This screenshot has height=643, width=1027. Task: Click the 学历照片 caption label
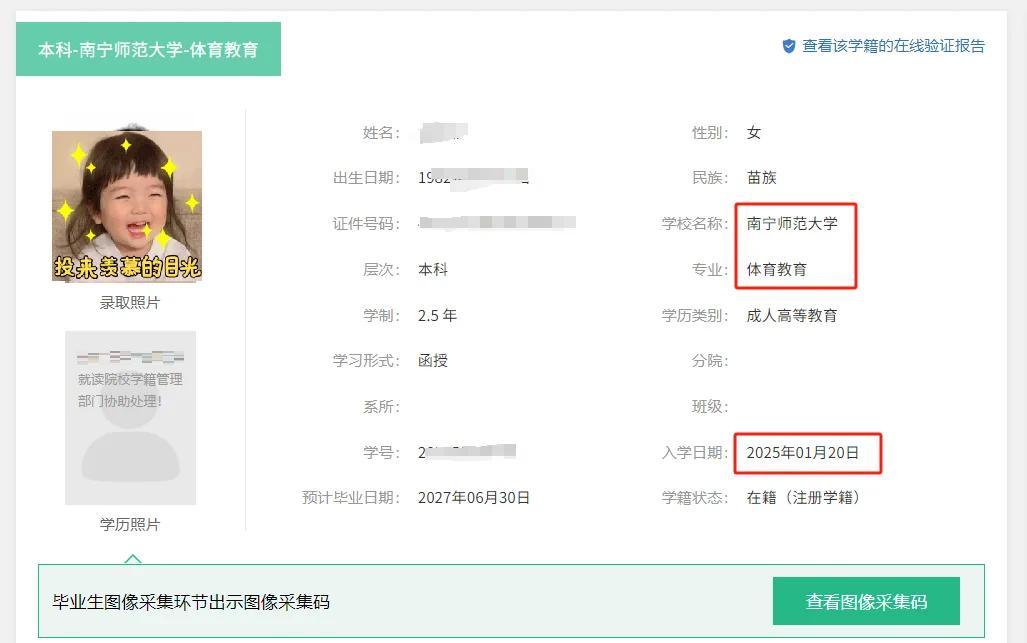[130, 524]
